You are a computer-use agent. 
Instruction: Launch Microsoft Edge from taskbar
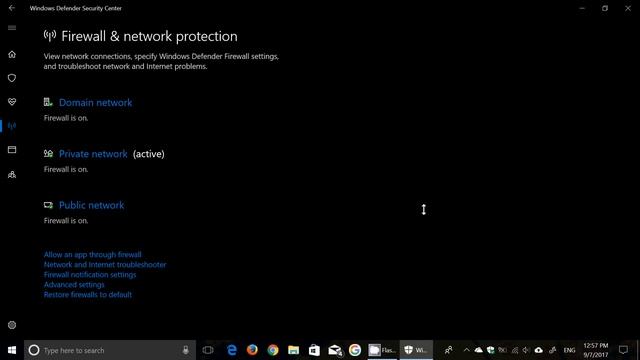pos(232,350)
